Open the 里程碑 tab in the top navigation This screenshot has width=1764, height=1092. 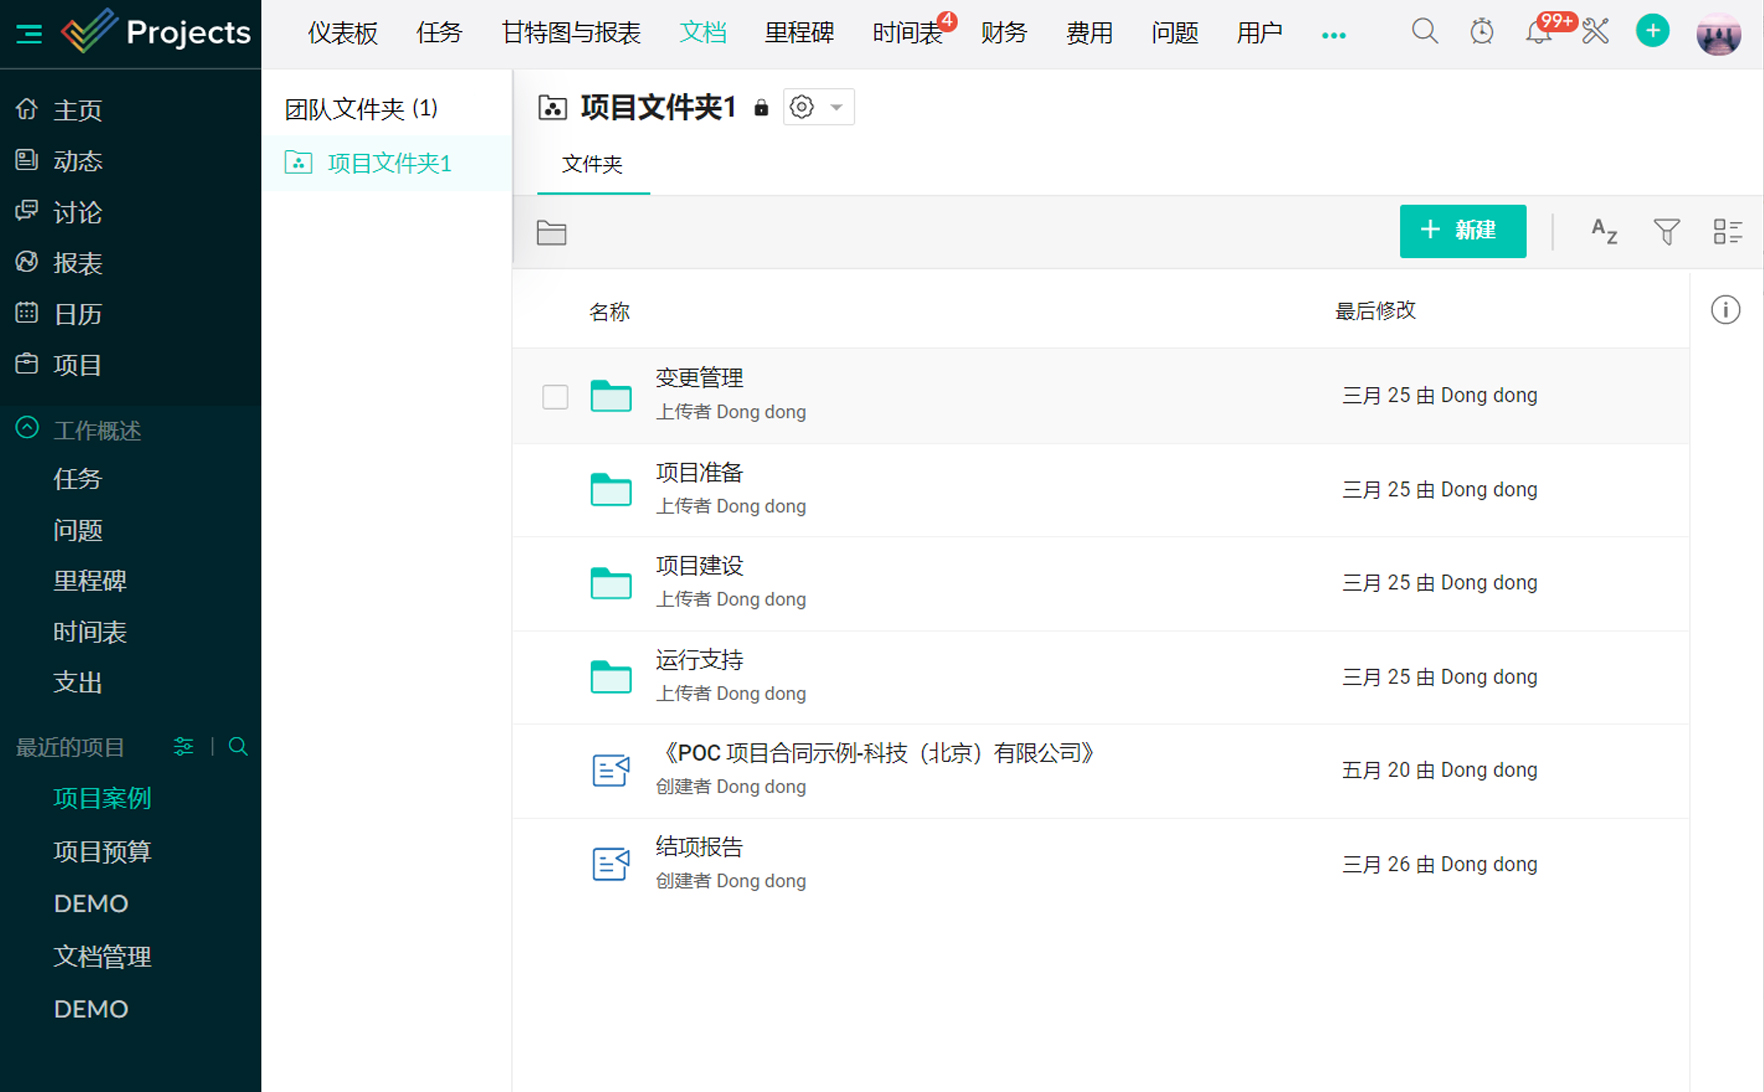pos(798,33)
